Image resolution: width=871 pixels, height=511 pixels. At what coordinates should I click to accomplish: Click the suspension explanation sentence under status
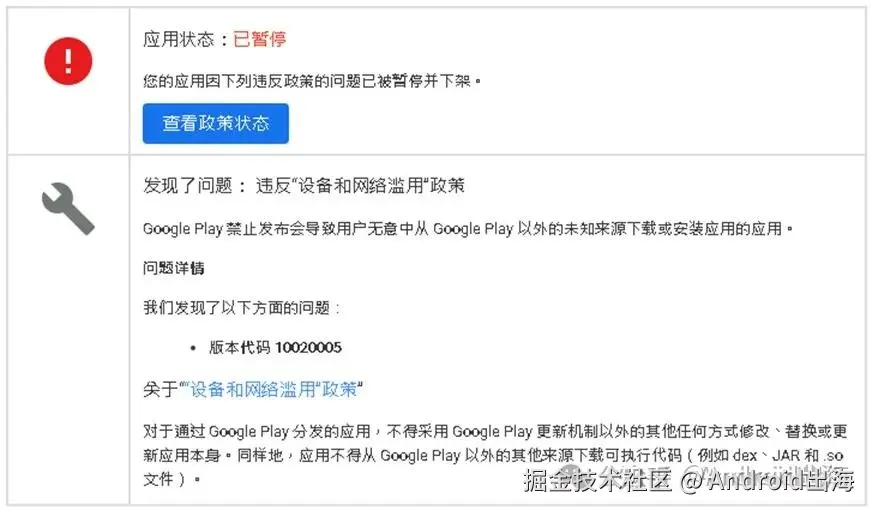point(312,82)
